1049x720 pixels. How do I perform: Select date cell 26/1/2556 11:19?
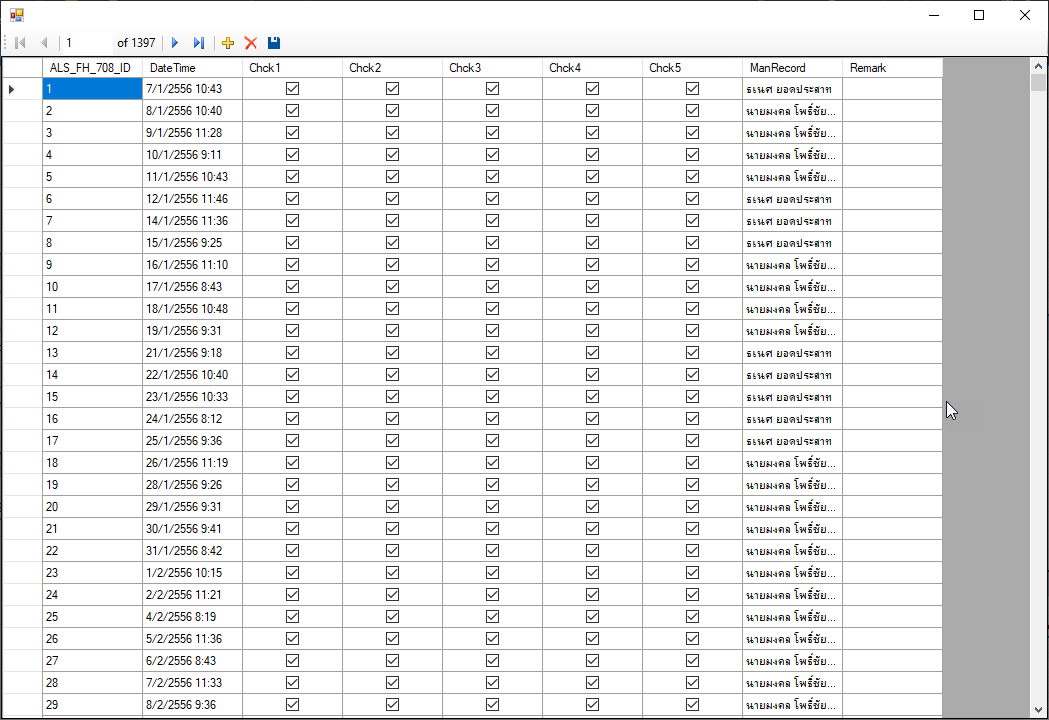click(x=192, y=462)
